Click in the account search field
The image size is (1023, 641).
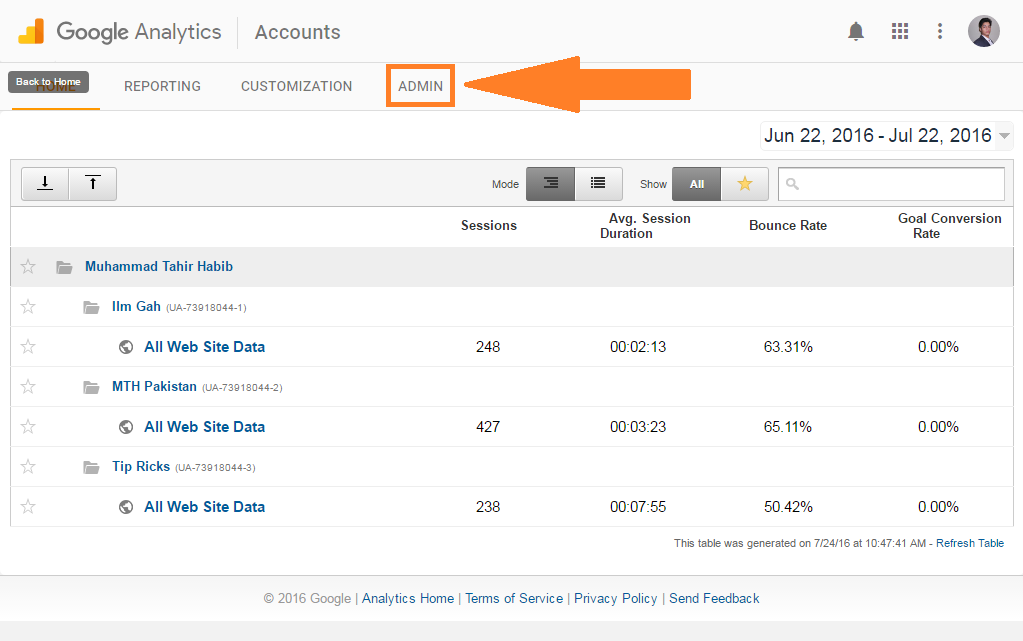891,184
